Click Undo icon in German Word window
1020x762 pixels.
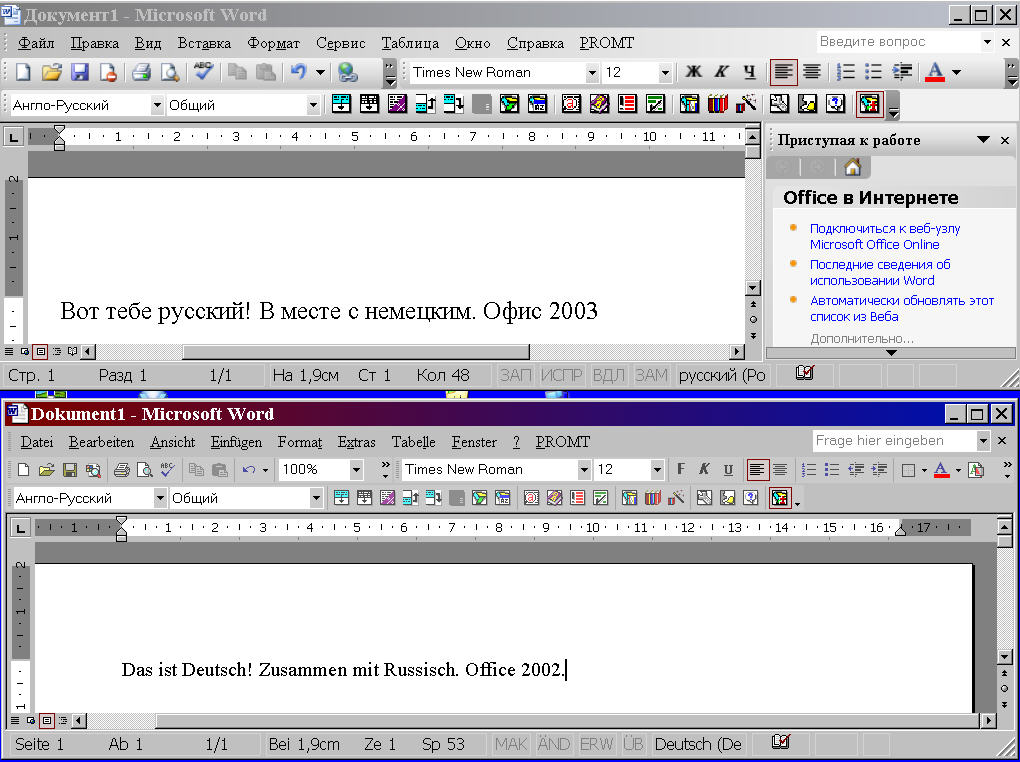(248, 470)
